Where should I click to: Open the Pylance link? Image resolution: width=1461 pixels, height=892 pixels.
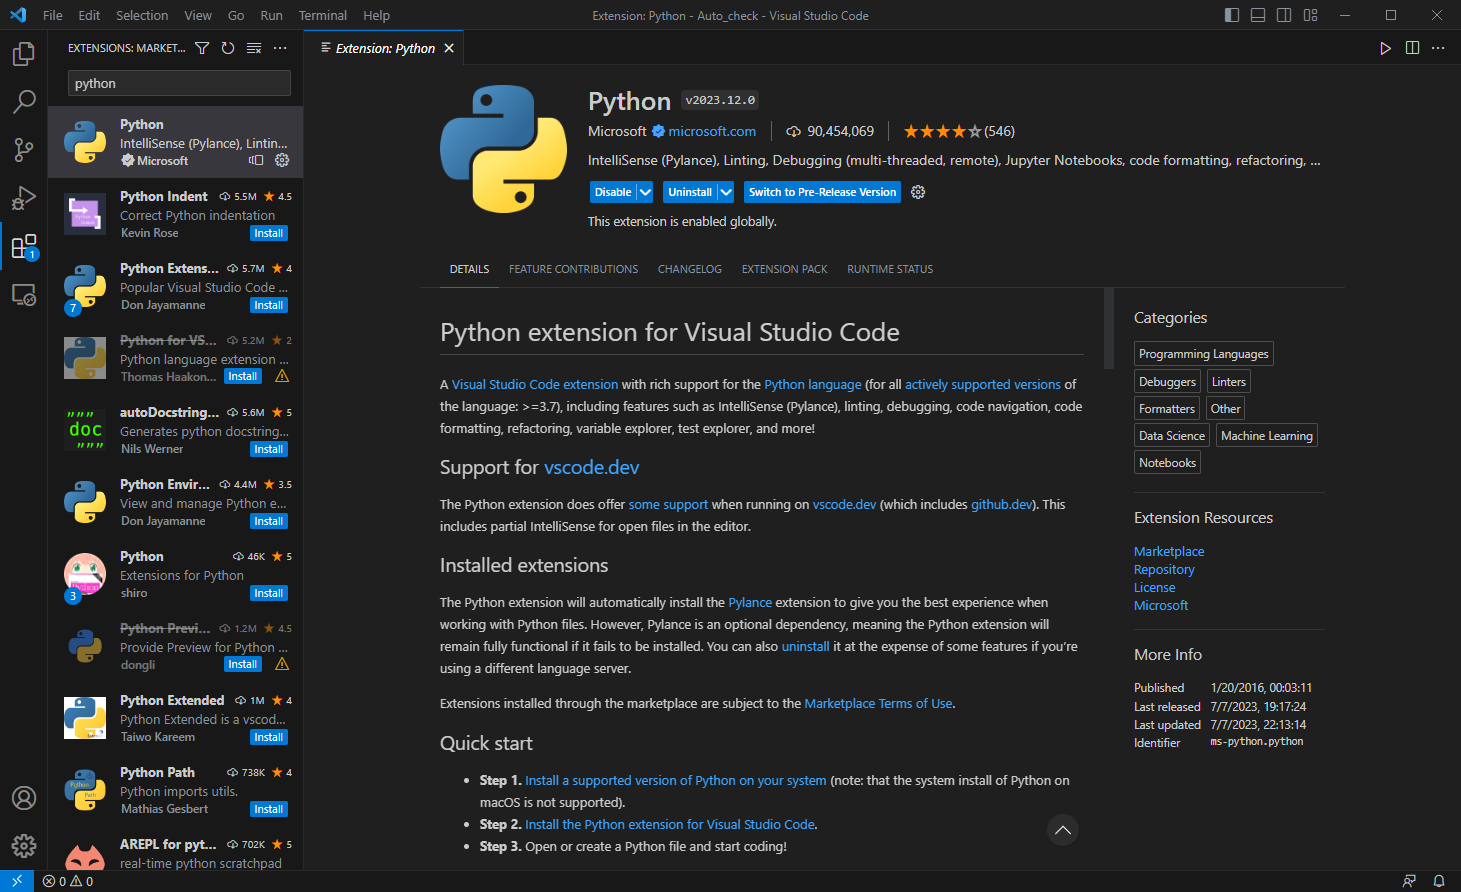[750, 602]
